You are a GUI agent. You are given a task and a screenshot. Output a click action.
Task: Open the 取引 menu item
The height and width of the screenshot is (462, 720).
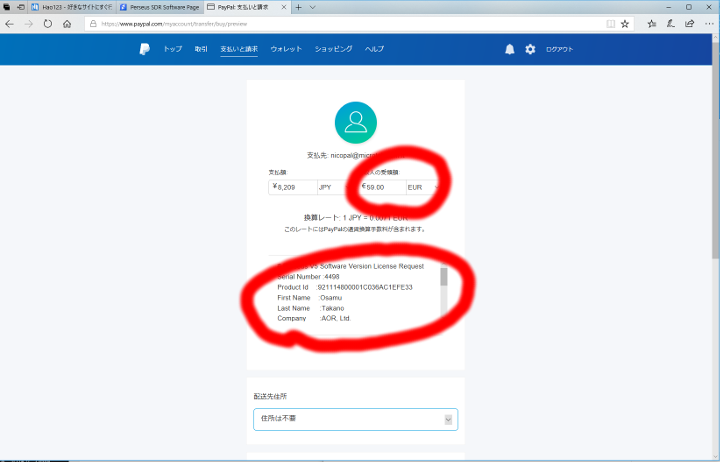click(201, 49)
